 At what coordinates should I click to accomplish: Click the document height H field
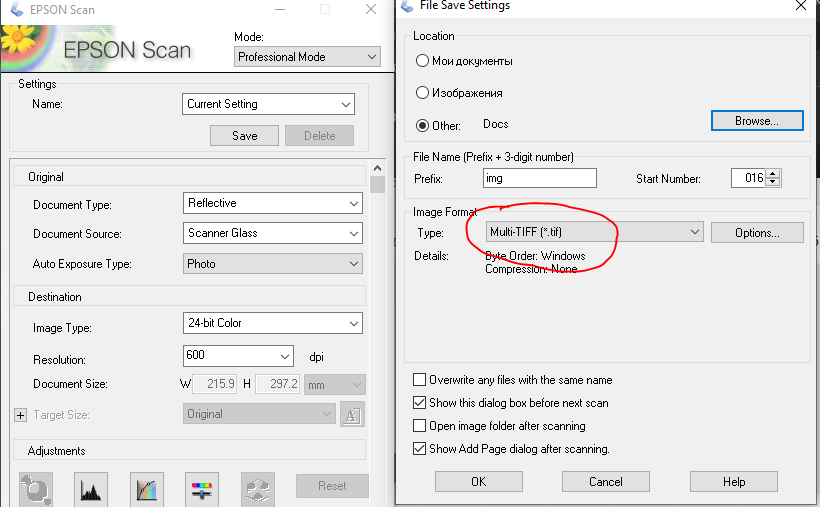coord(278,384)
